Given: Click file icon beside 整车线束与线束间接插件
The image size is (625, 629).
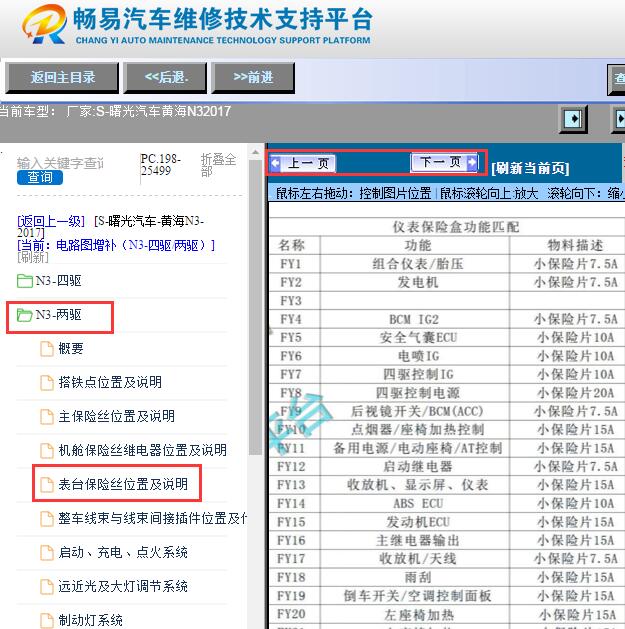Looking at the screenshot, I should 47,519.
